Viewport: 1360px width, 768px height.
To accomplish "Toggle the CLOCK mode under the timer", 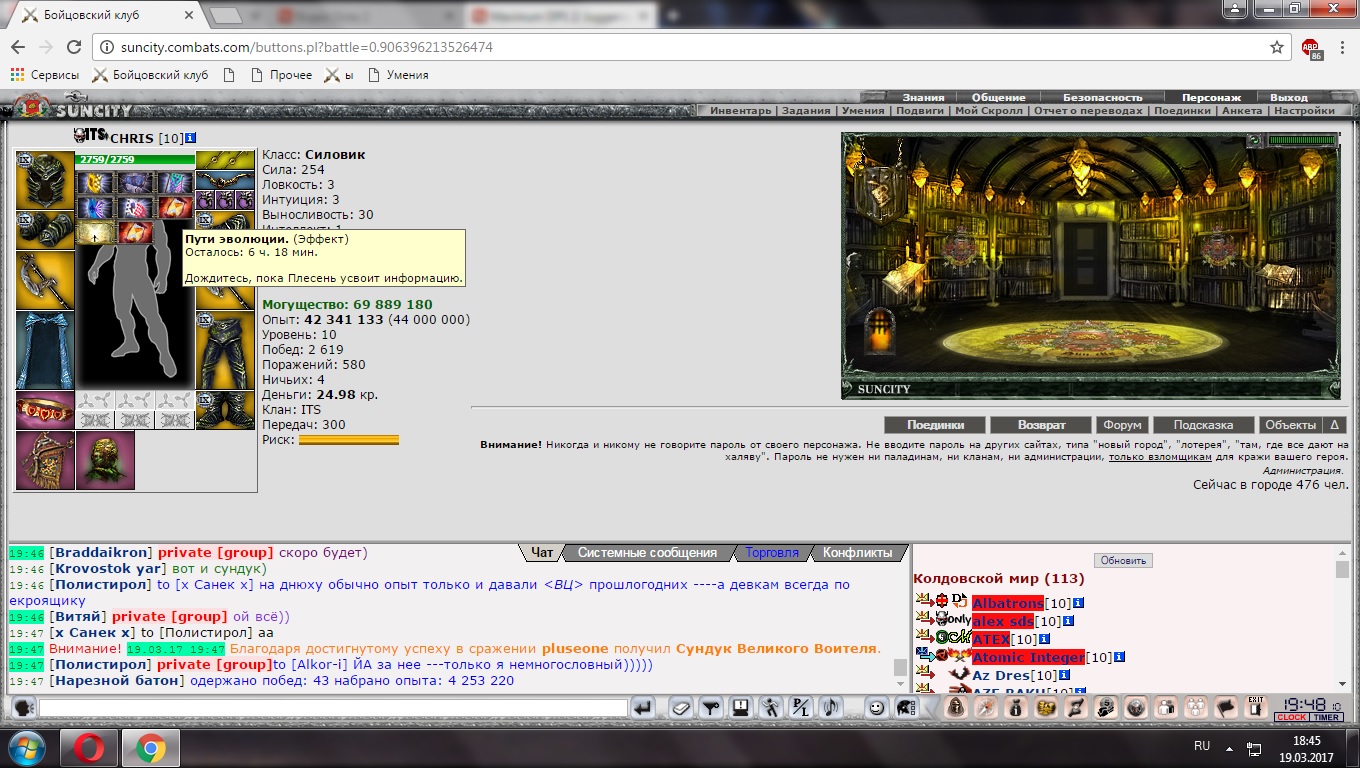I will pos(1291,717).
